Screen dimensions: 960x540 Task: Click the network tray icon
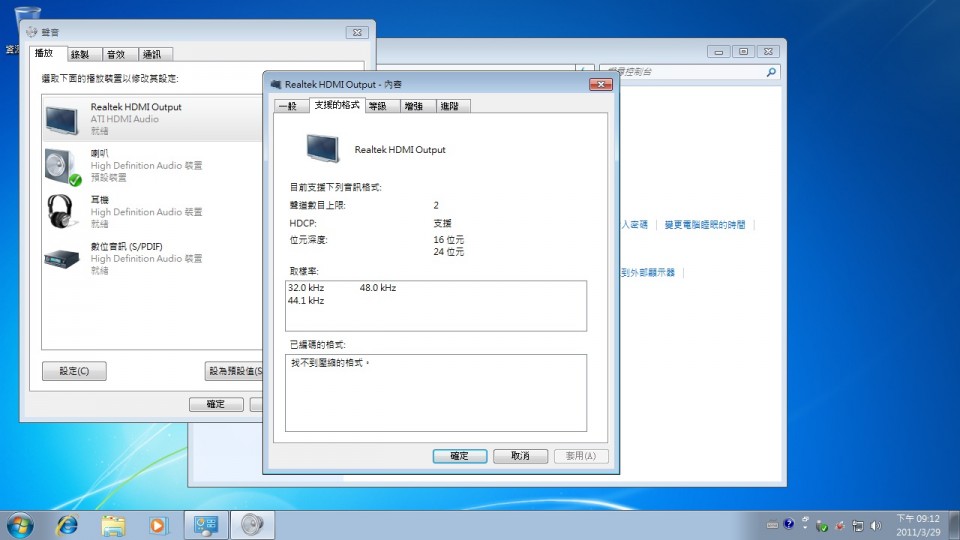click(858, 526)
